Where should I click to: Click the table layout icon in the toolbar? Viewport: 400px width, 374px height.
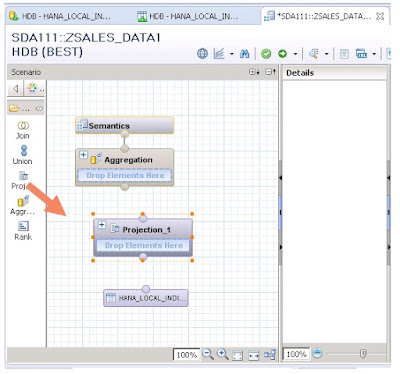click(361, 53)
